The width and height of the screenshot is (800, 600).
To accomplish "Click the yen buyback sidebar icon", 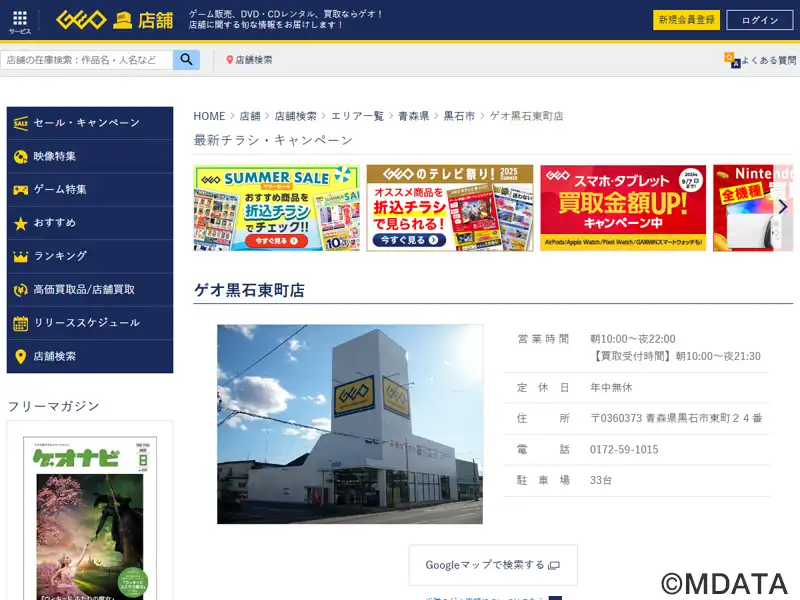I will [20, 290].
